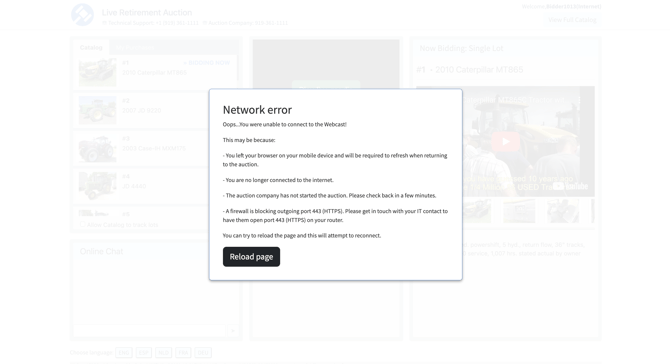Switch language to ESP
Image resolution: width=670 pixels, height=364 pixels.
pyautogui.click(x=144, y=352)
